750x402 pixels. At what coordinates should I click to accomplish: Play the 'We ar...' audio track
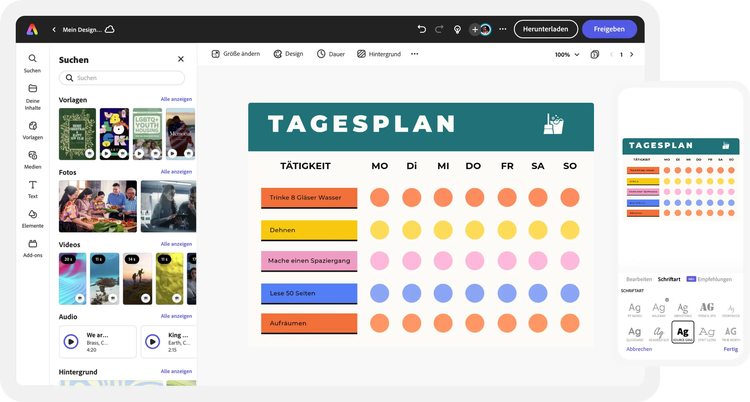point(71,342)
